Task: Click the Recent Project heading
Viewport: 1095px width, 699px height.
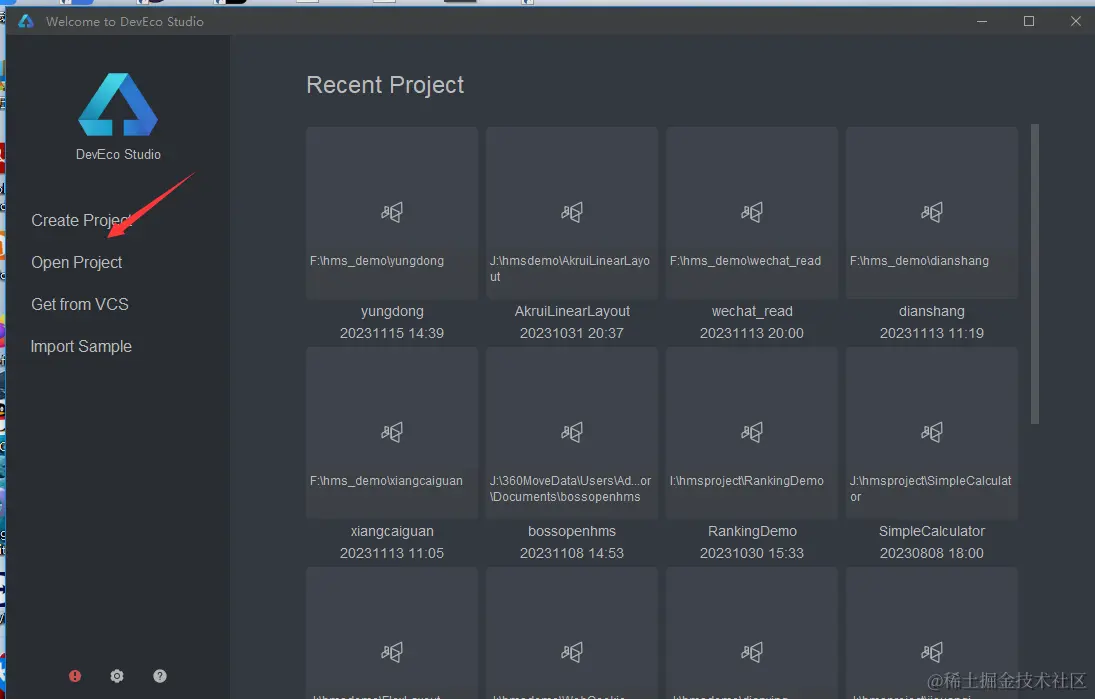Action: pyautogui.click(x=385, y=85)
